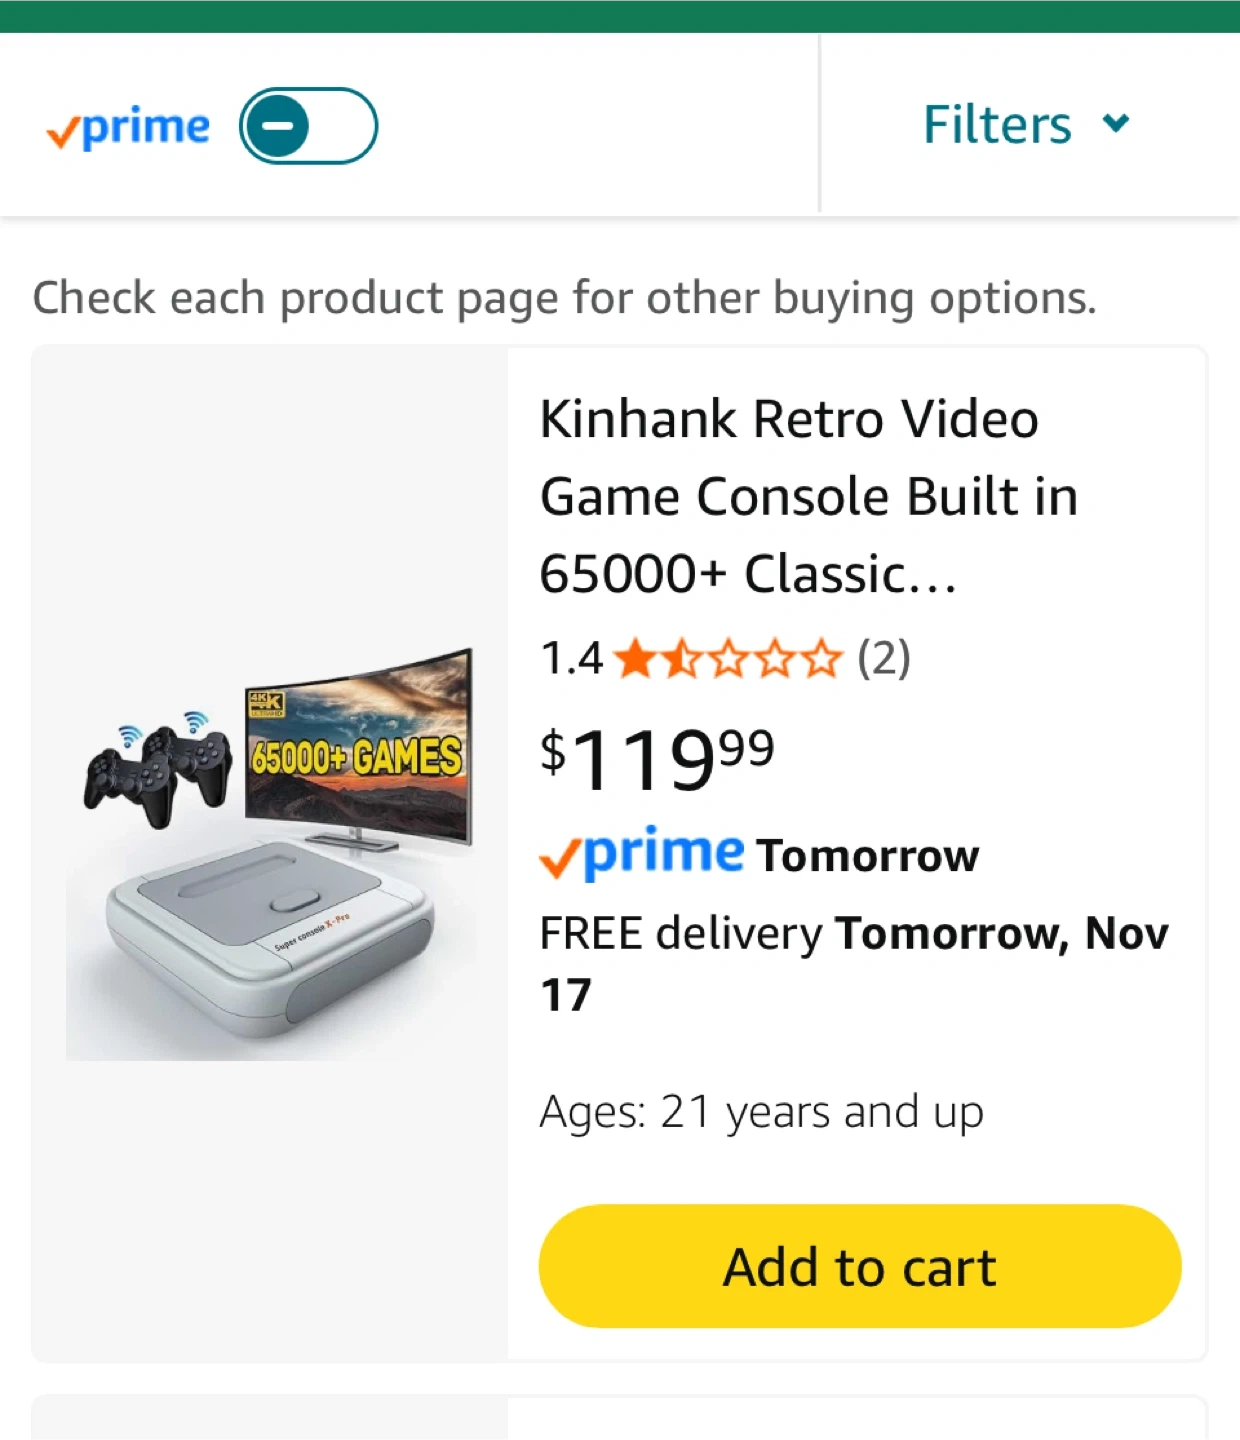Click the orange star rating icons
Viewport: 1240px width, 1440px height.
click(728, 659)
